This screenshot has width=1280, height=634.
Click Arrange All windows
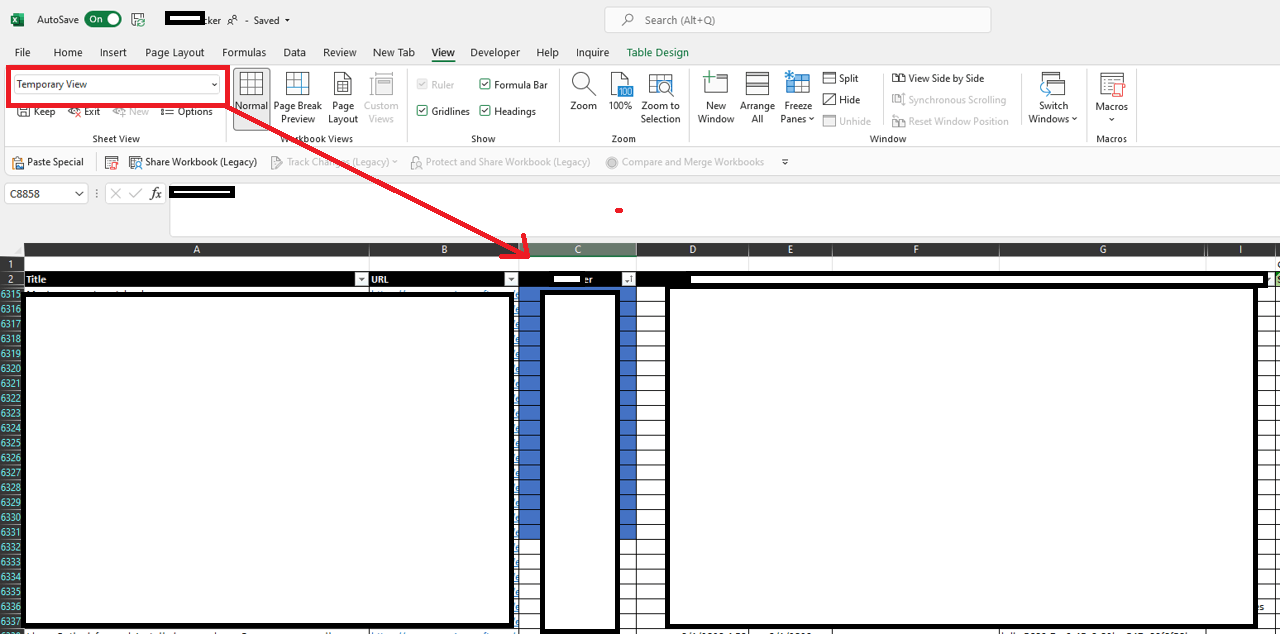pyautogui.click(x=757, y=98)
